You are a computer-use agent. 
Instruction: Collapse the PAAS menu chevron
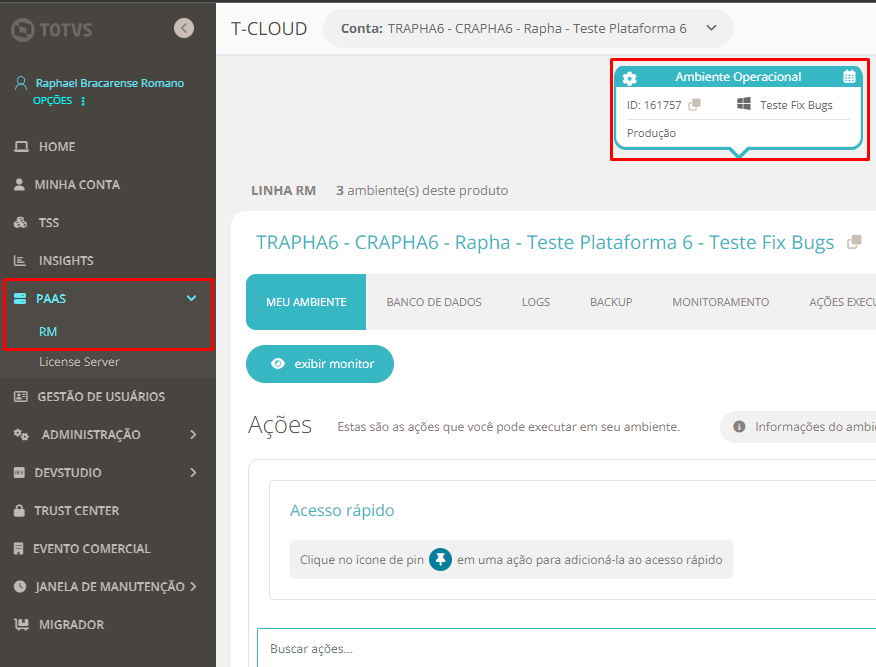click(x=192, y=298)
